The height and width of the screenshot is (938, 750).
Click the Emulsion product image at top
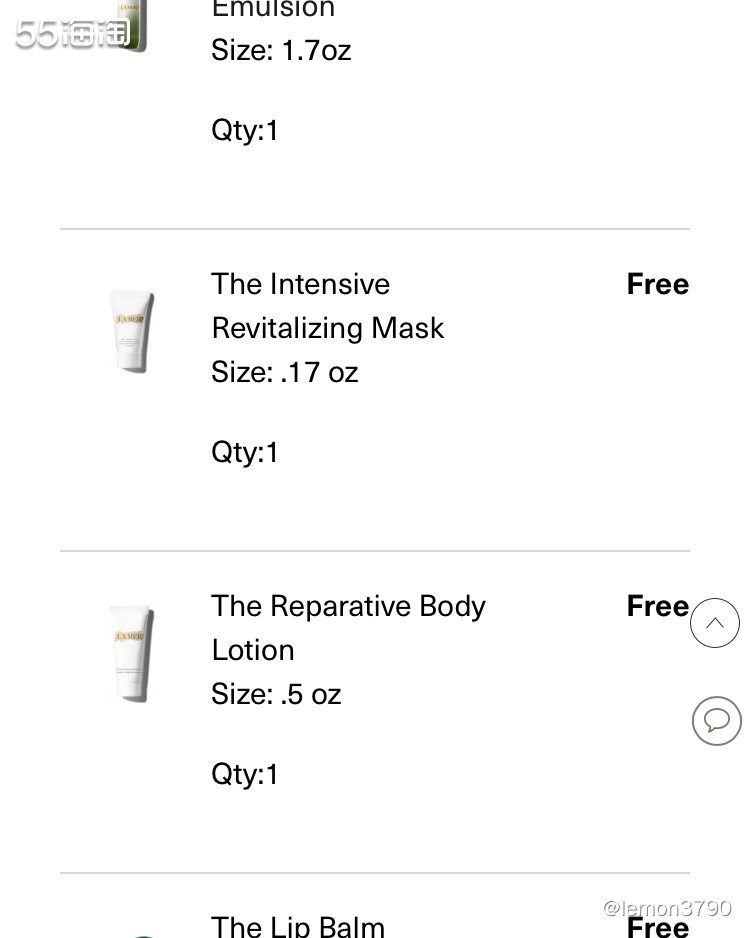(135, 22)
